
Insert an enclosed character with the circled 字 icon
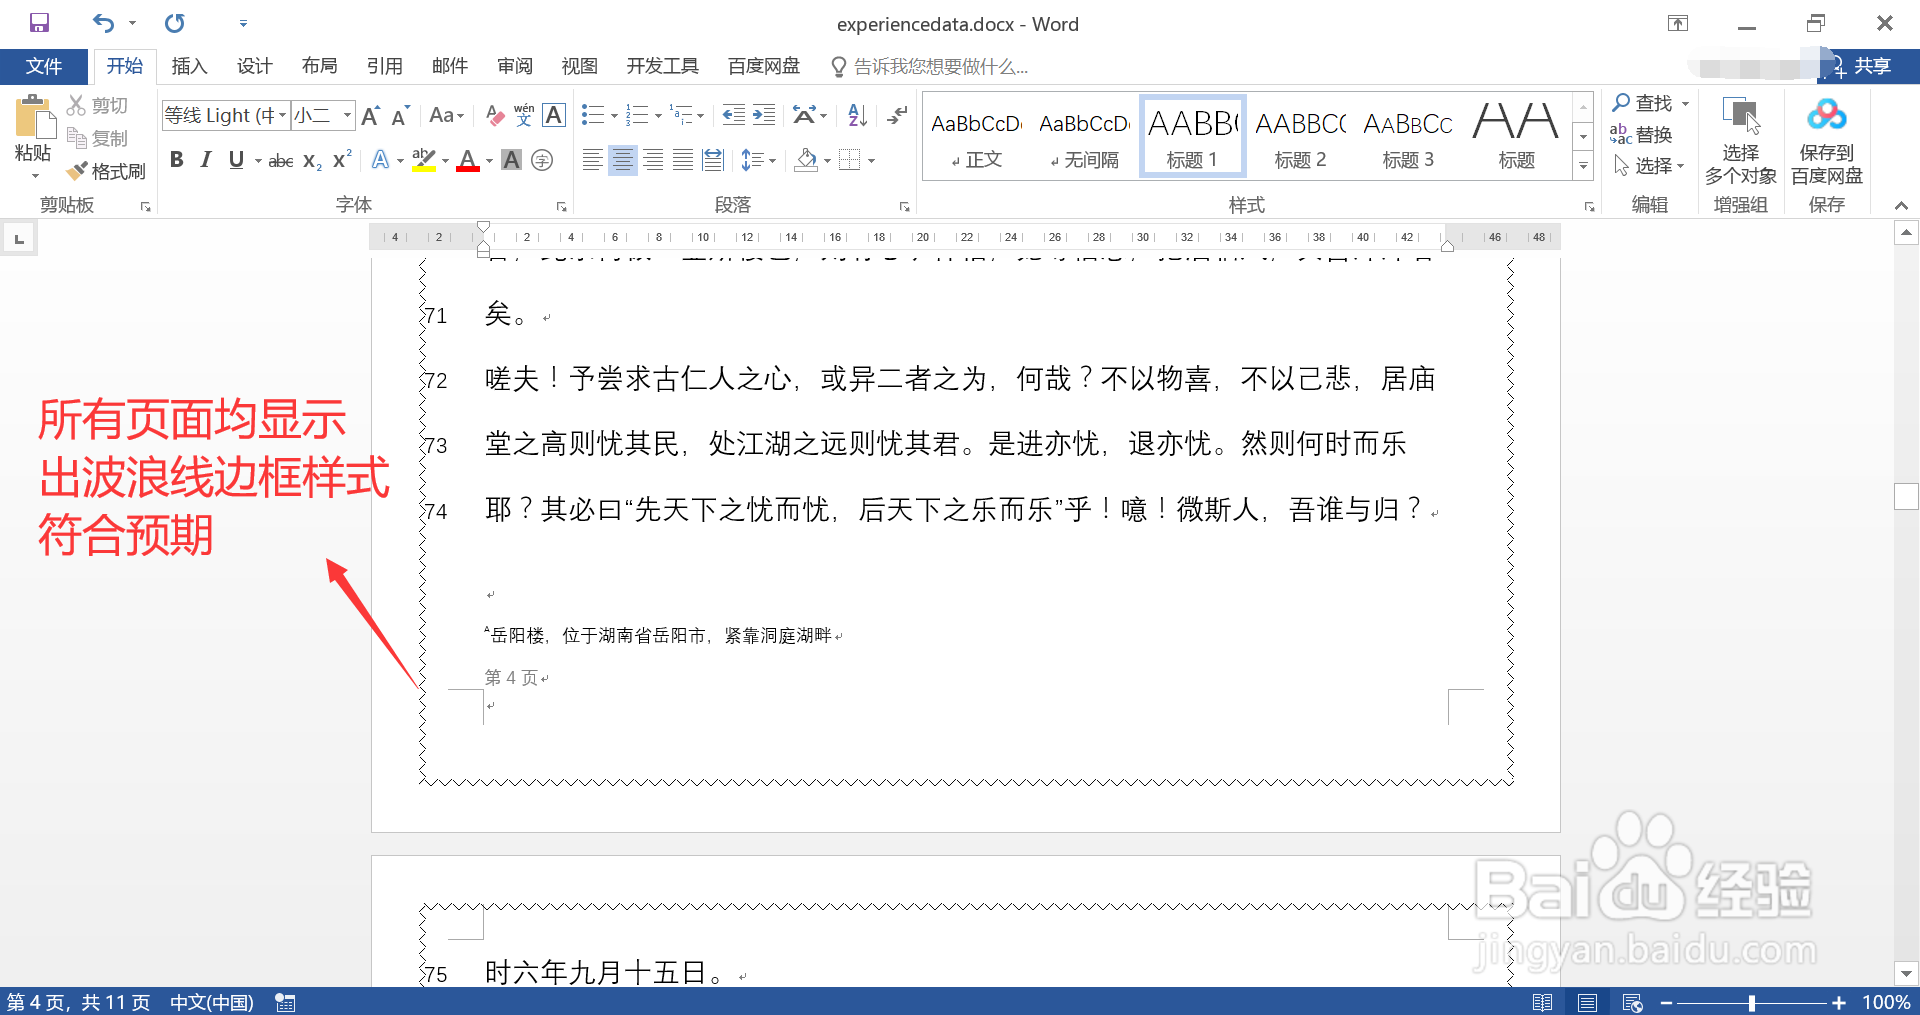click(x=542, y=160)
